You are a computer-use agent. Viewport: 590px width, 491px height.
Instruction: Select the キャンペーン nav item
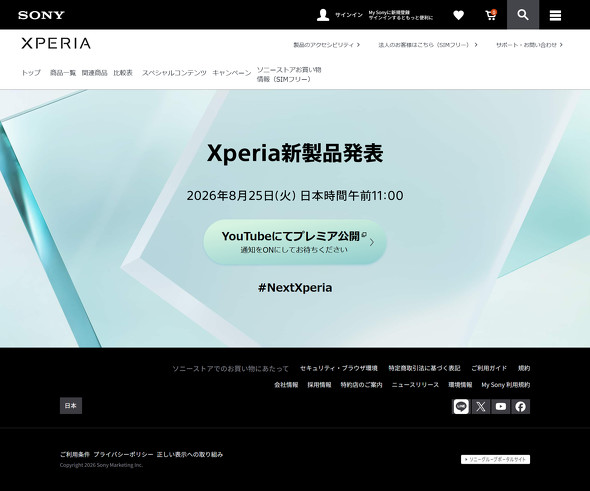[x=232, y=73]
